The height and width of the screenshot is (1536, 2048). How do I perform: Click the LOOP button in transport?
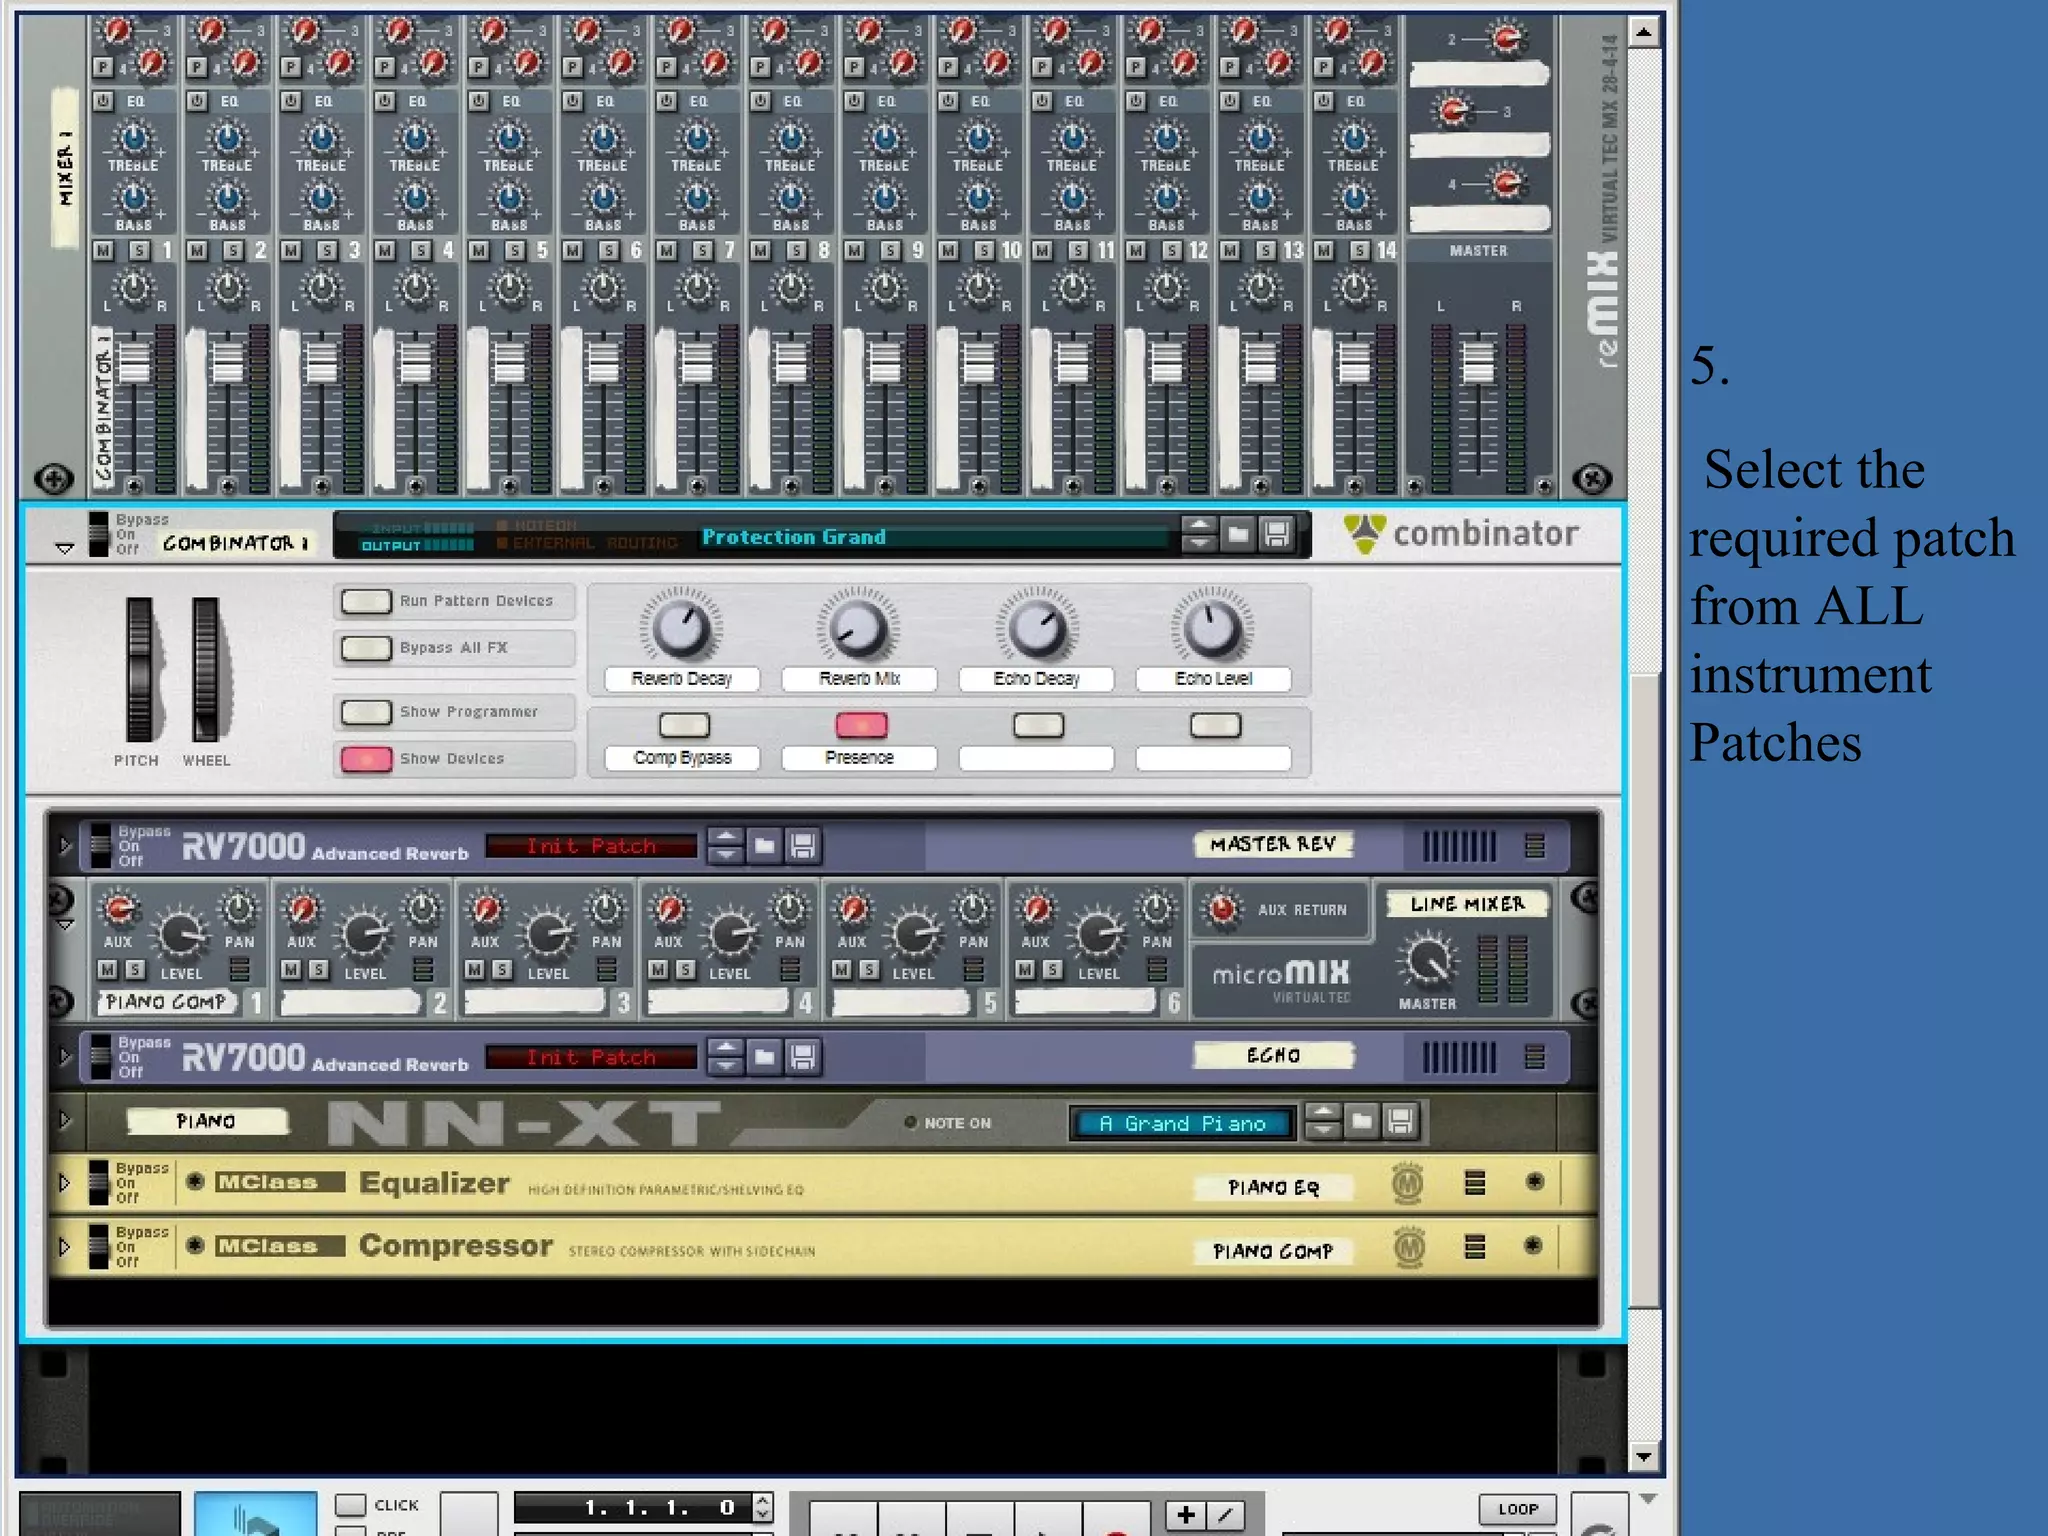coord(1518,1509)
